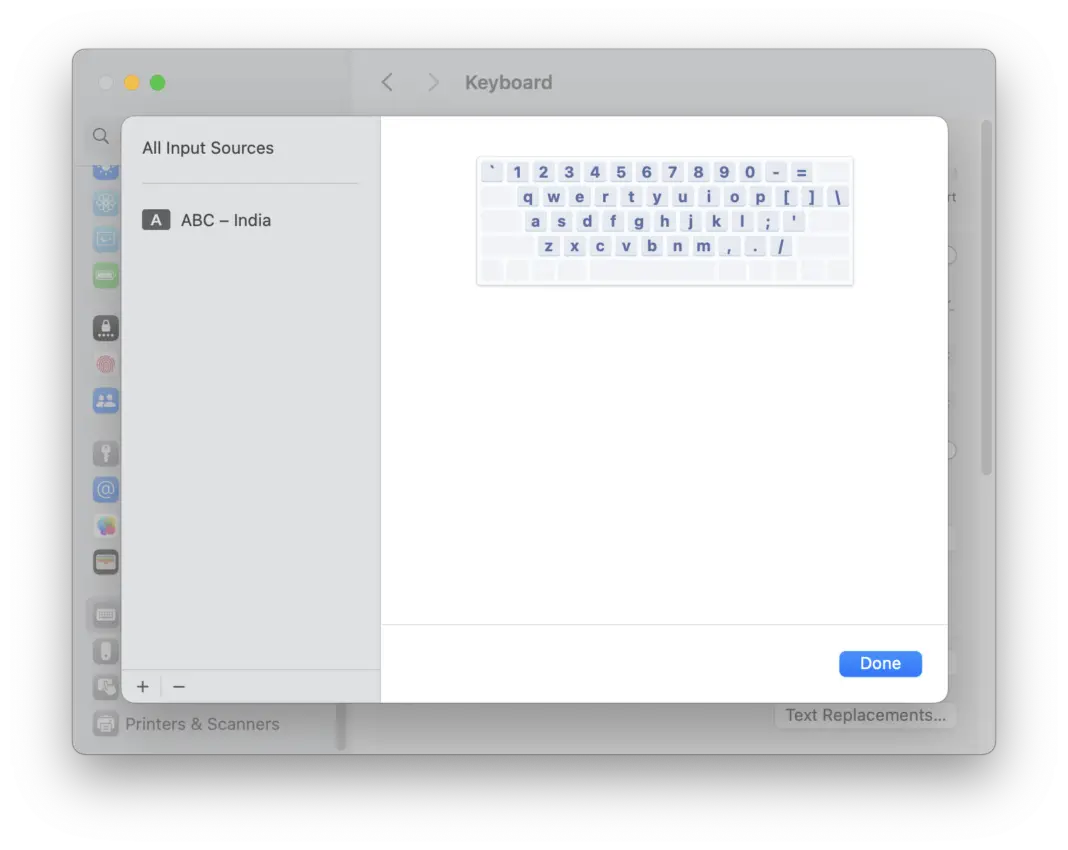
Task: Click the Lock Screen icon in sidebar
Action: [106, 328]
